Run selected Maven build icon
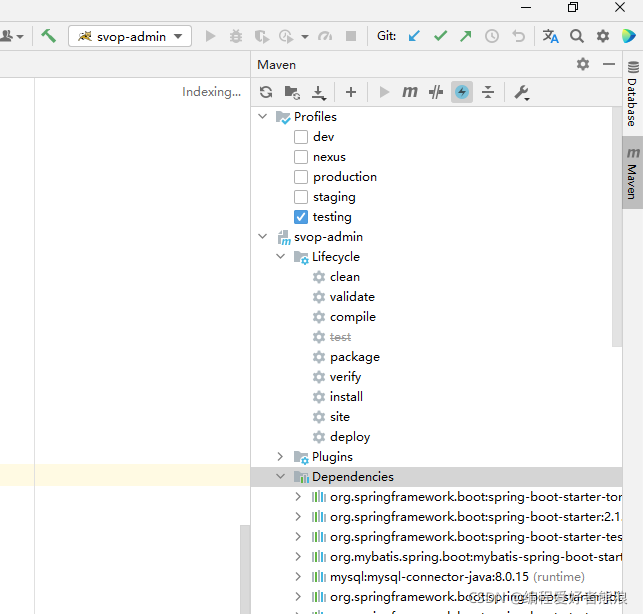 [x=384, y=92]
